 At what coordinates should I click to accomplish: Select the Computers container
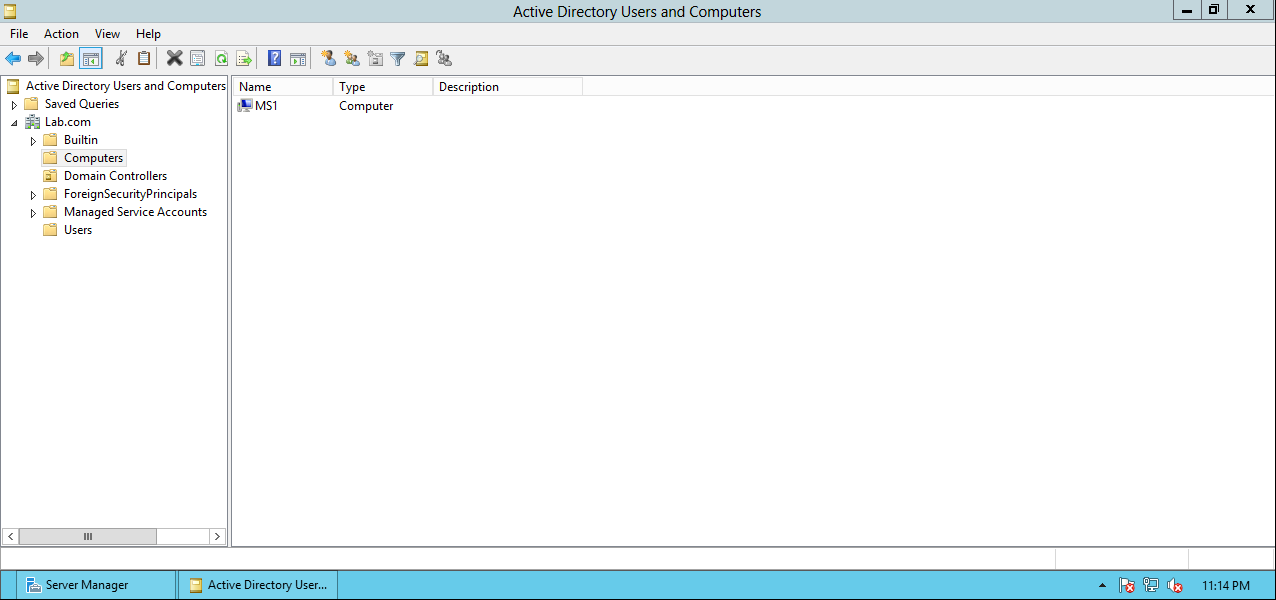point(94,158)
